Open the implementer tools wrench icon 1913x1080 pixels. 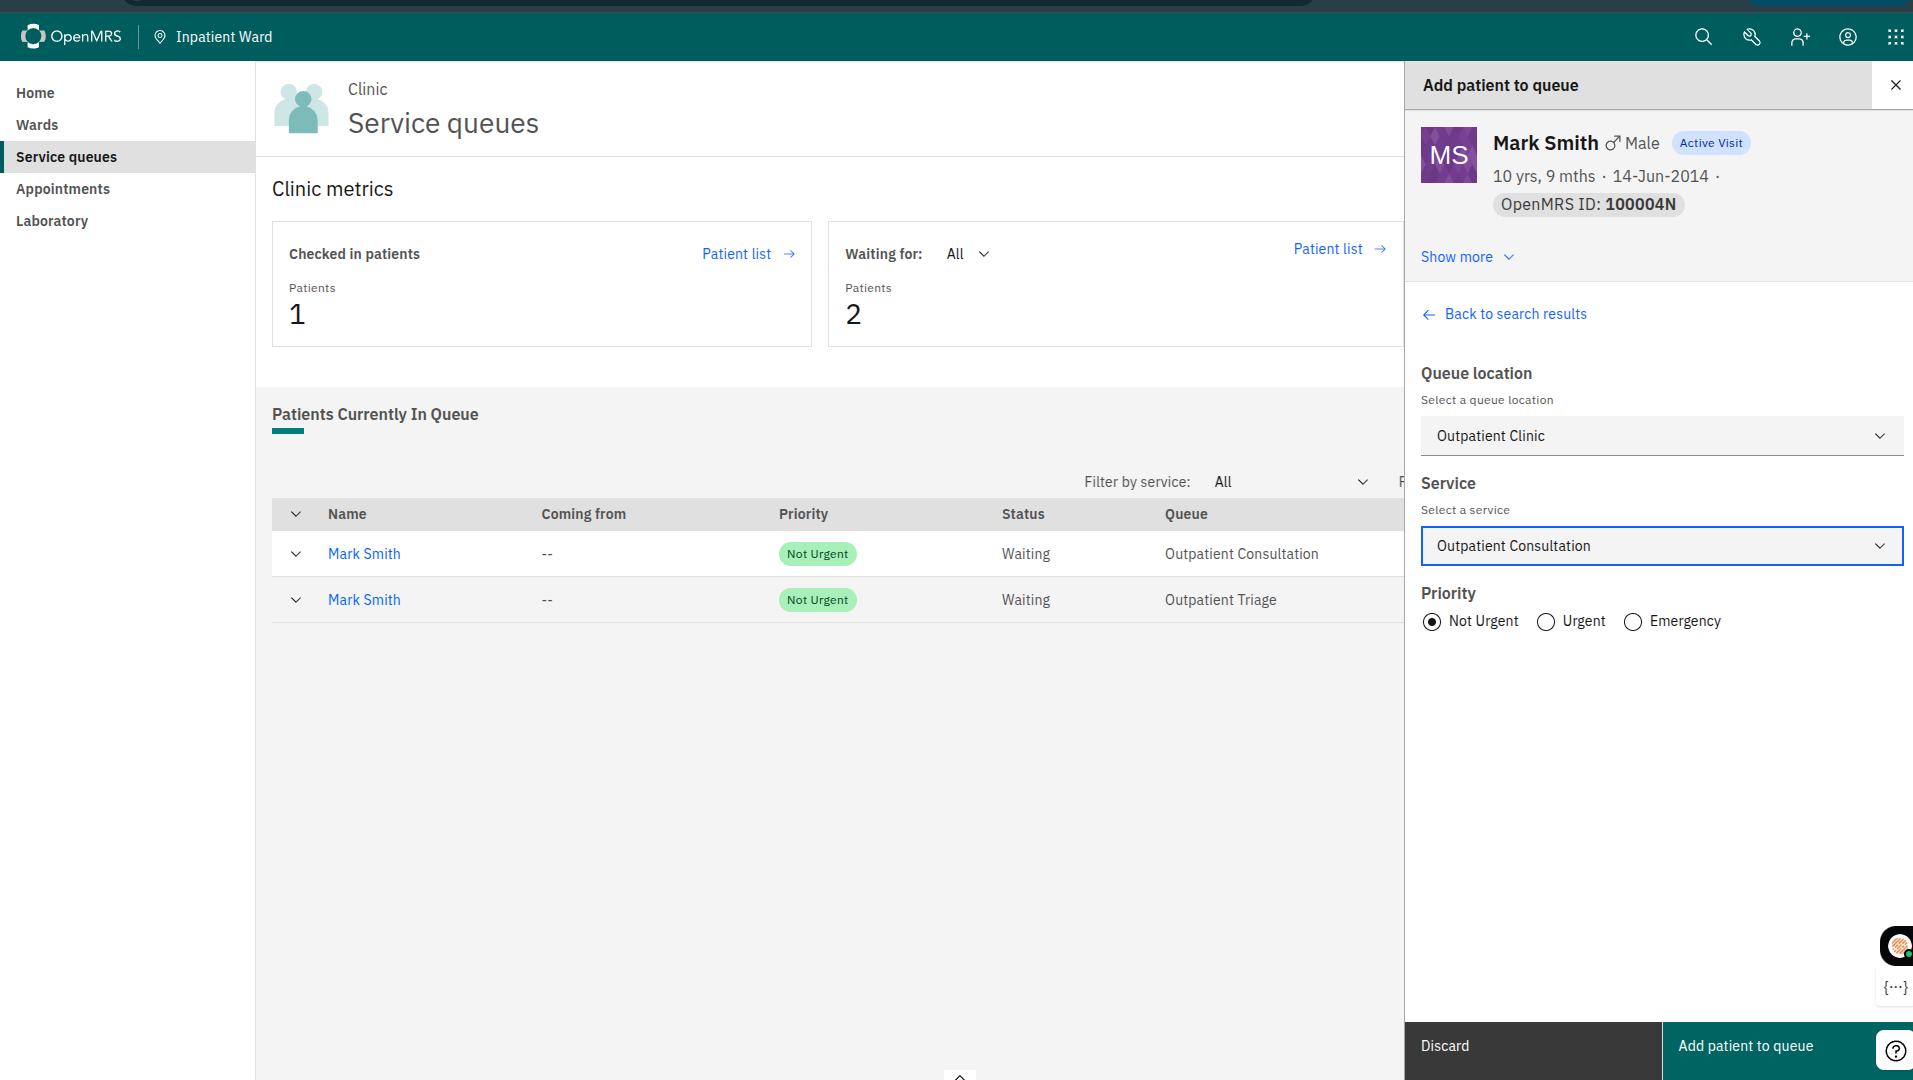click(1752, 37)
